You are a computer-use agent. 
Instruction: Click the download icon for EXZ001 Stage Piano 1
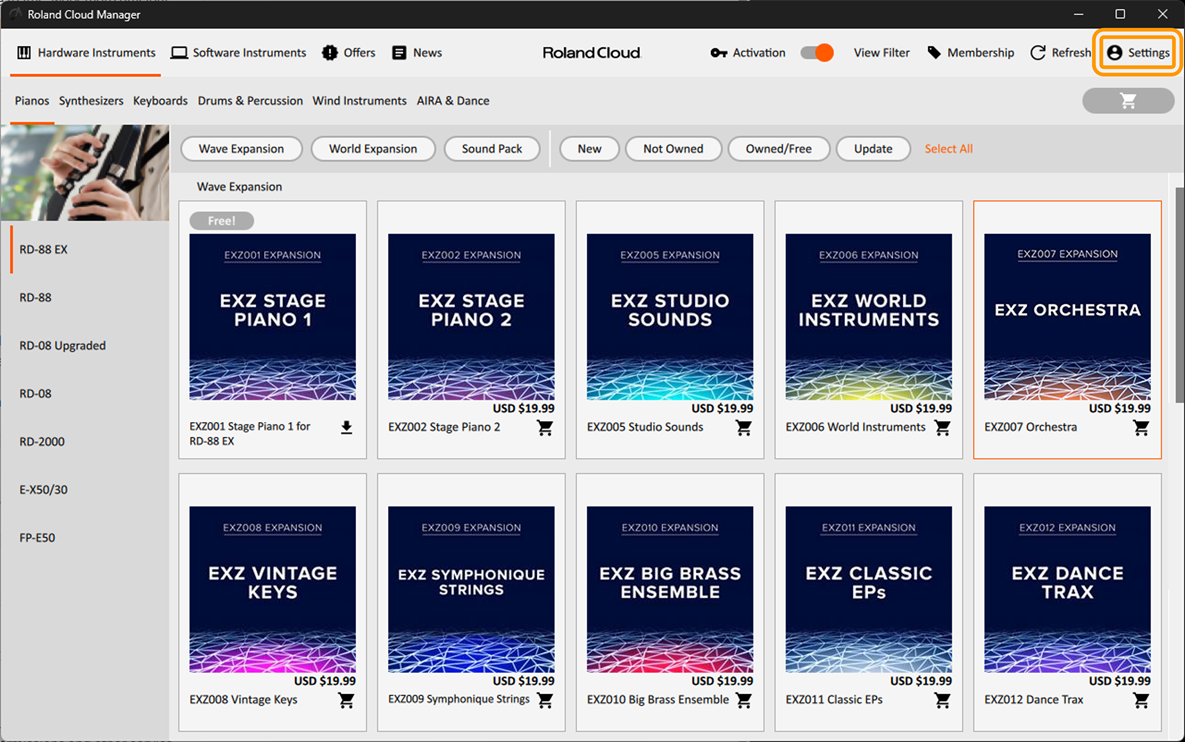pos(346,428)
